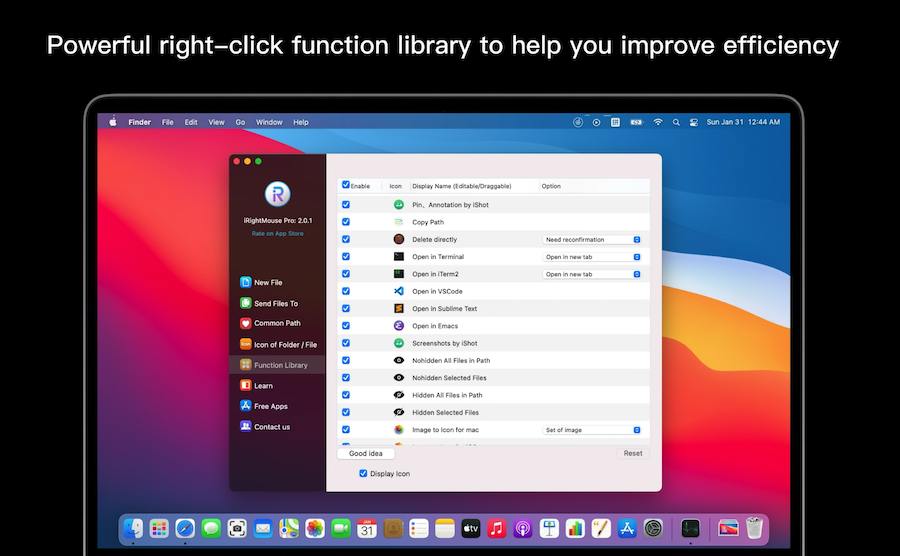Click the Emacs icon in list

pos(399,325)
